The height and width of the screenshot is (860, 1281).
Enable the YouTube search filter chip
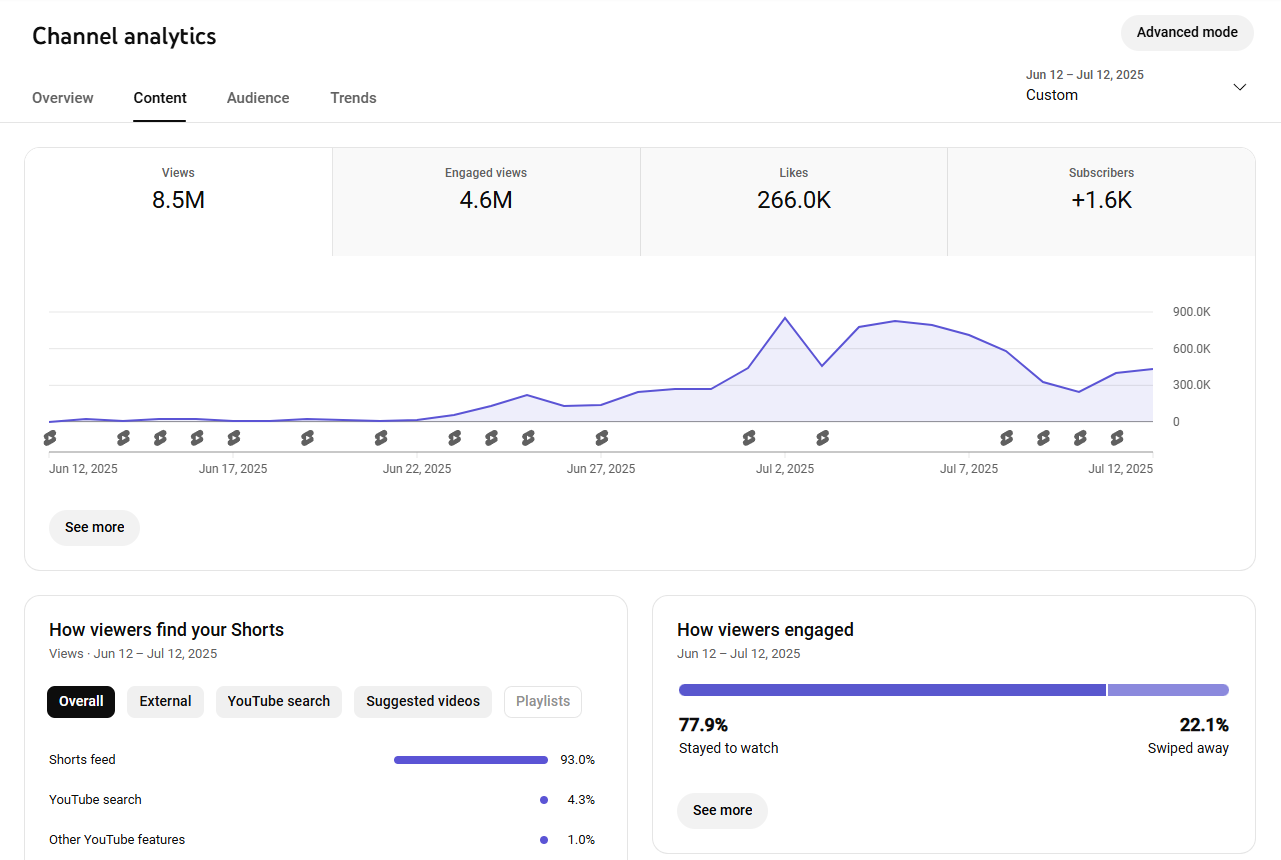tap(279, 702)
